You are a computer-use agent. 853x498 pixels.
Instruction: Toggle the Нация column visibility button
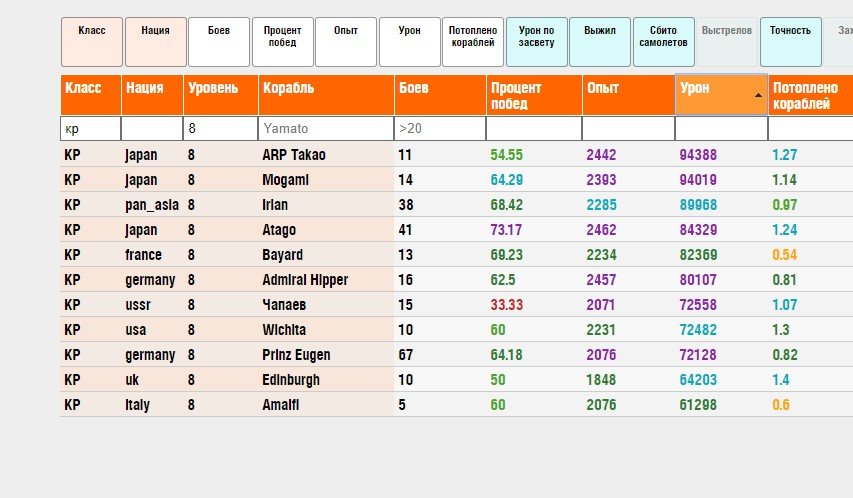pyautogui.click(x=156, y=42)
